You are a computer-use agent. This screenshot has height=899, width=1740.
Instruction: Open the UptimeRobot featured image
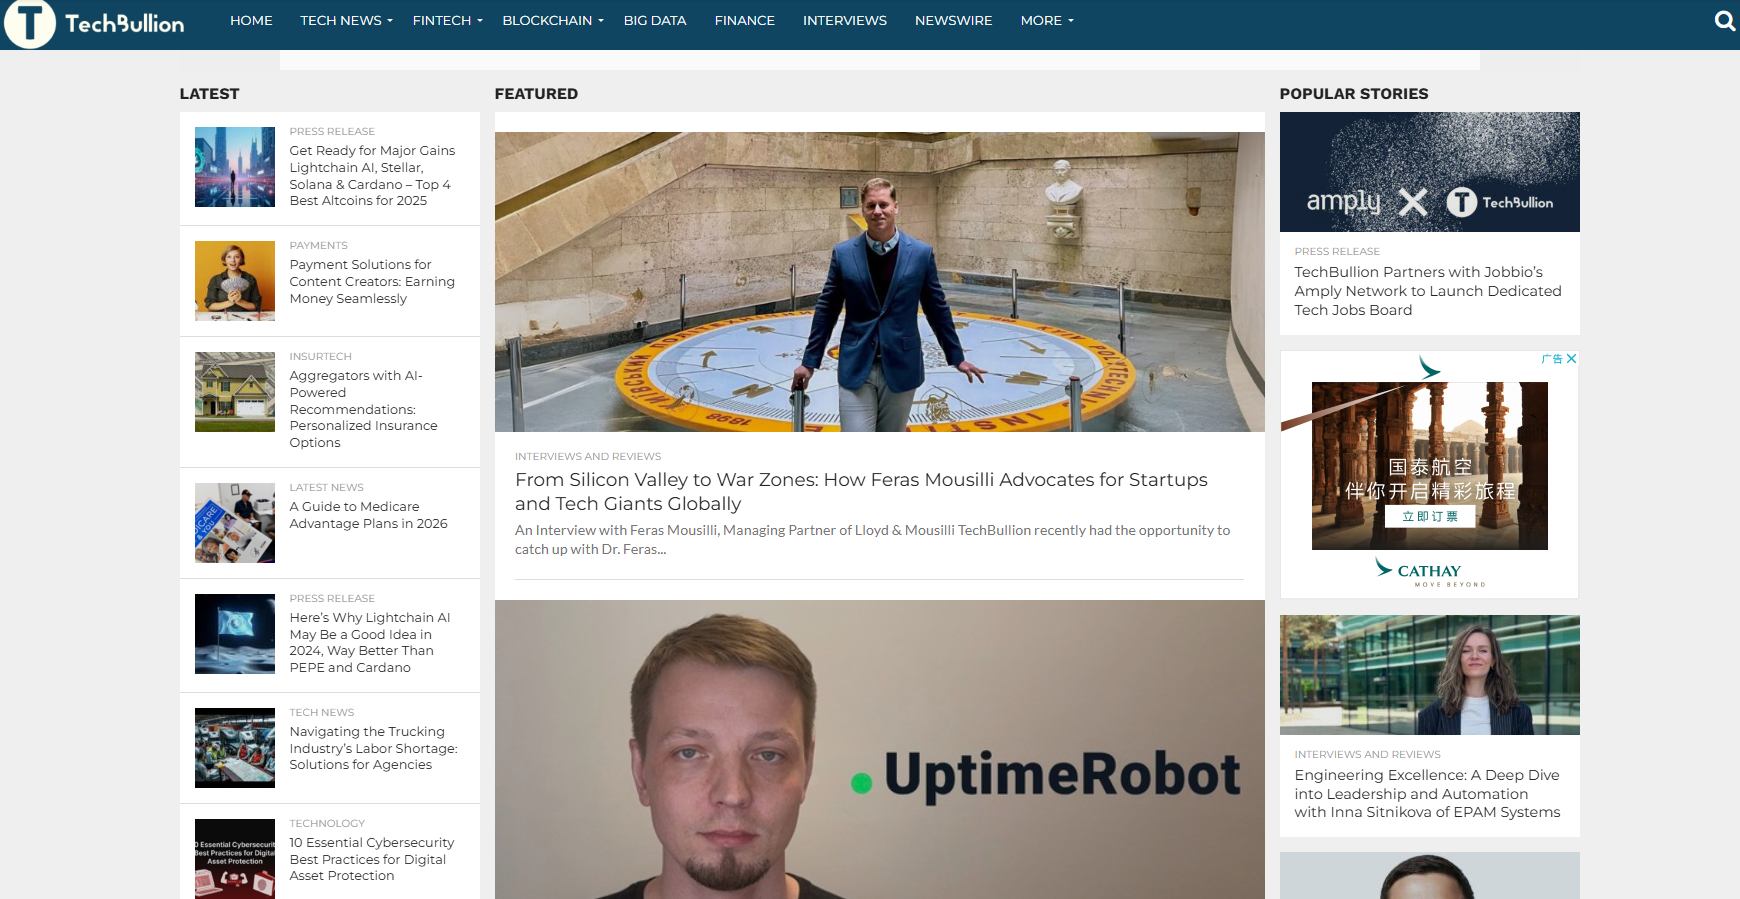coord(879,749)
